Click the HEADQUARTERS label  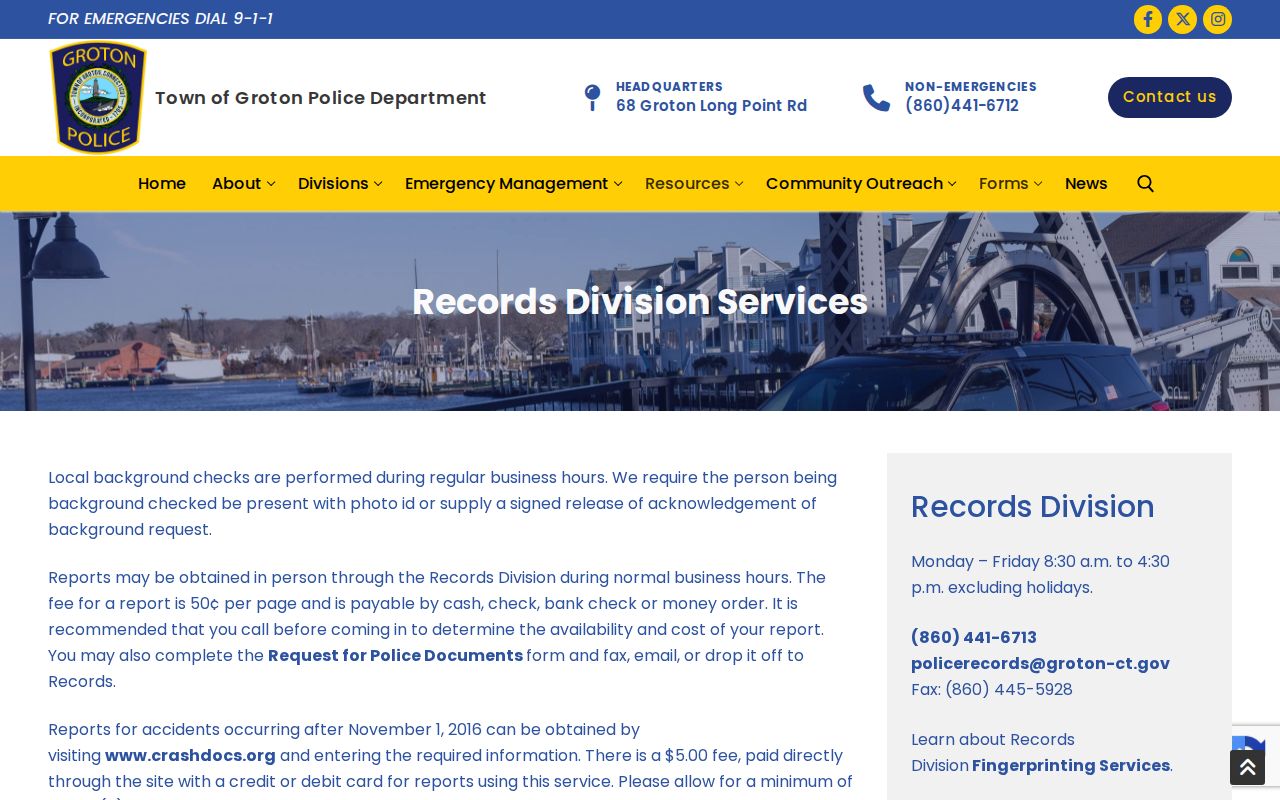pos(669,87)
